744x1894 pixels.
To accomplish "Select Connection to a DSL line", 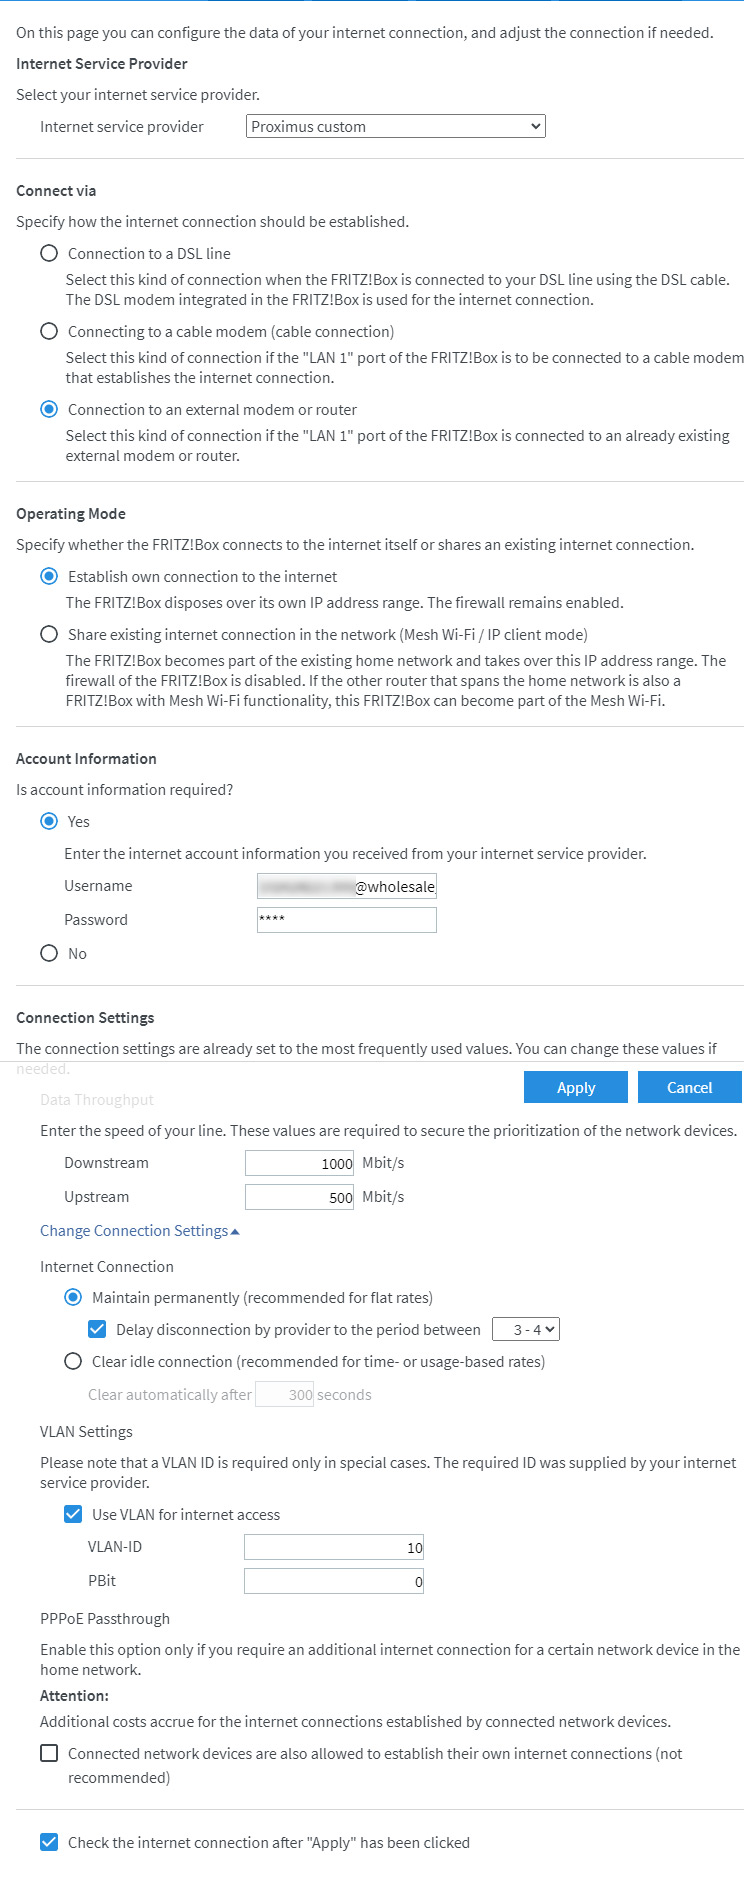I will tap(49, 254).
